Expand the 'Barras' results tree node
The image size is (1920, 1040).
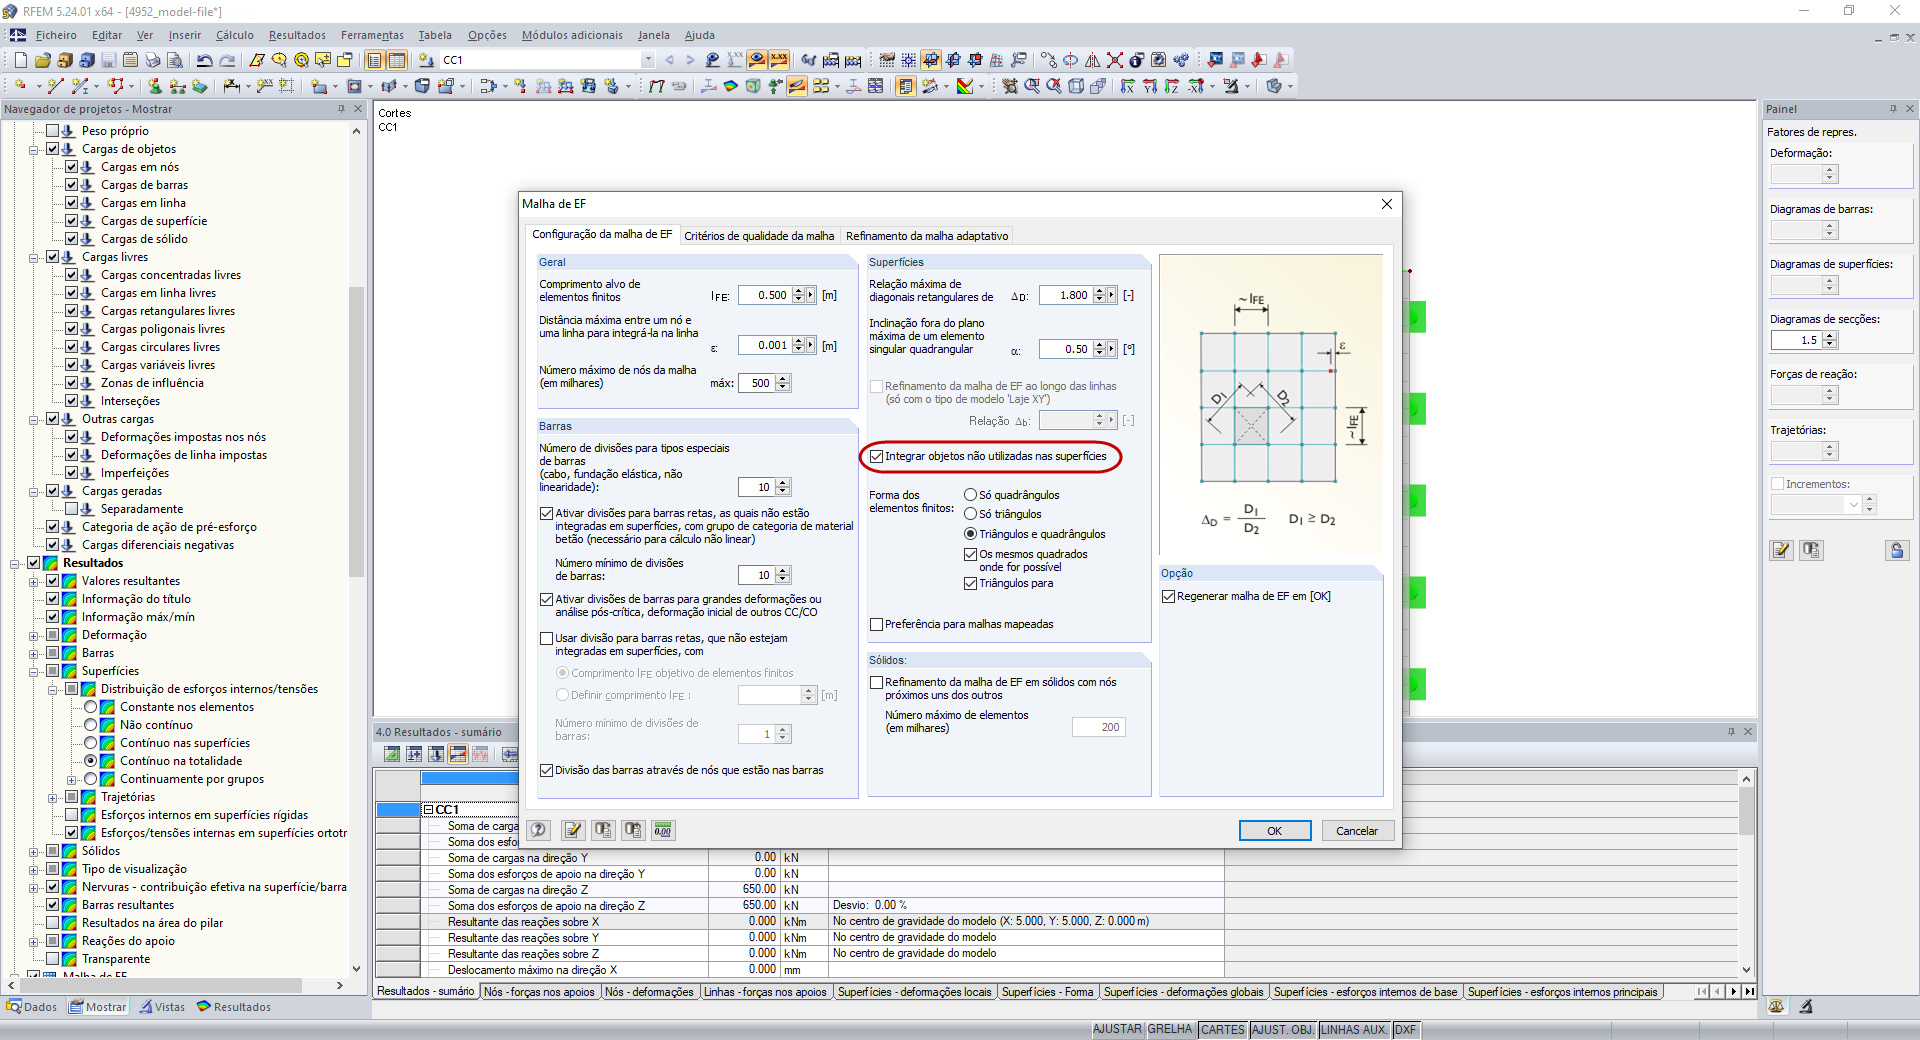[33, 653]
